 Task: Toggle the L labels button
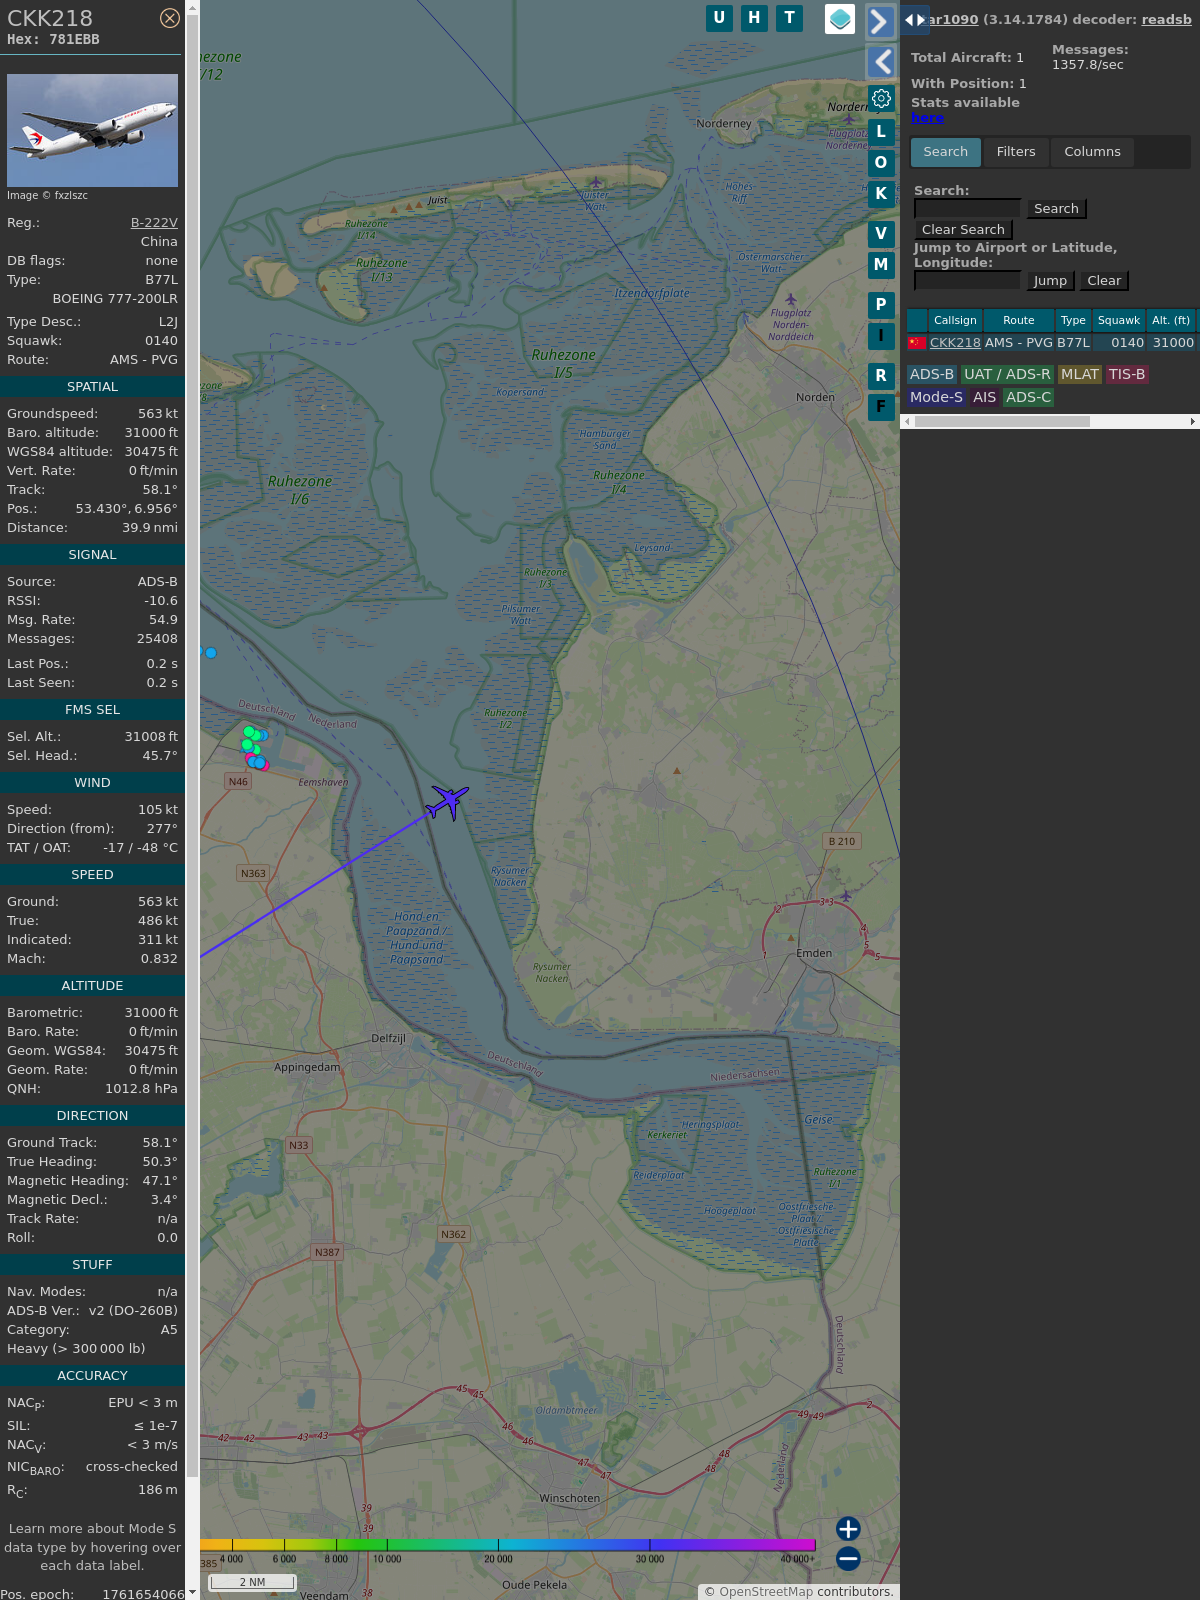[881, 131]
